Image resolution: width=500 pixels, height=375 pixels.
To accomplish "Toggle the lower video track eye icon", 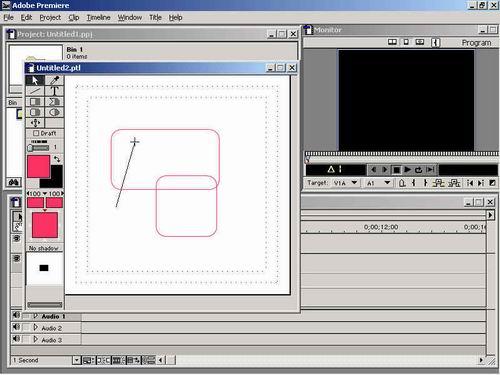I will click(x=17, y=258).
